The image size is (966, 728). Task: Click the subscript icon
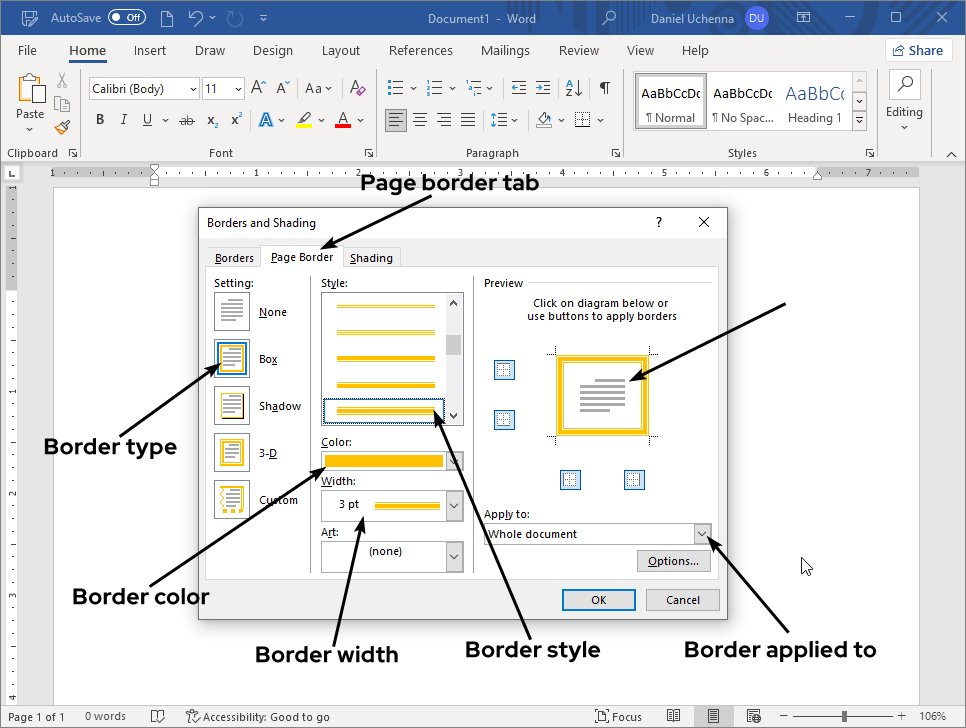[x=211, y=120]
